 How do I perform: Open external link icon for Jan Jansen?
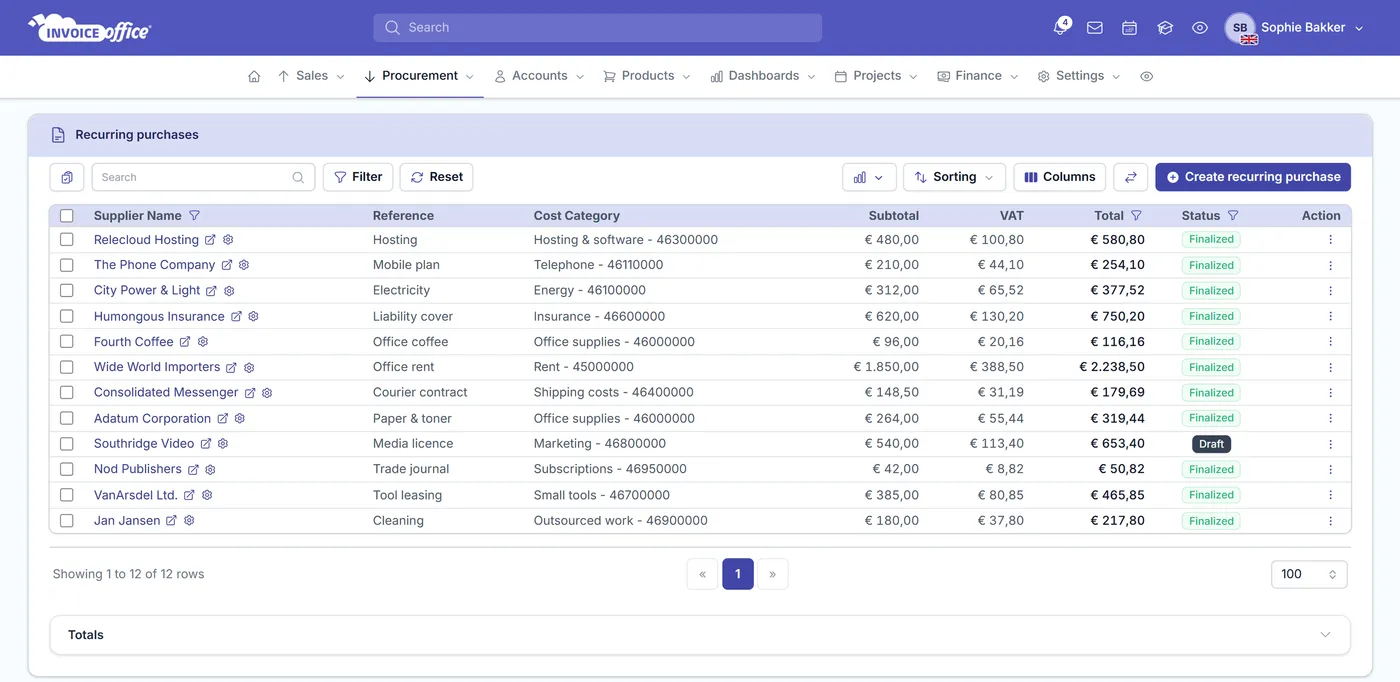pos(171,520)
